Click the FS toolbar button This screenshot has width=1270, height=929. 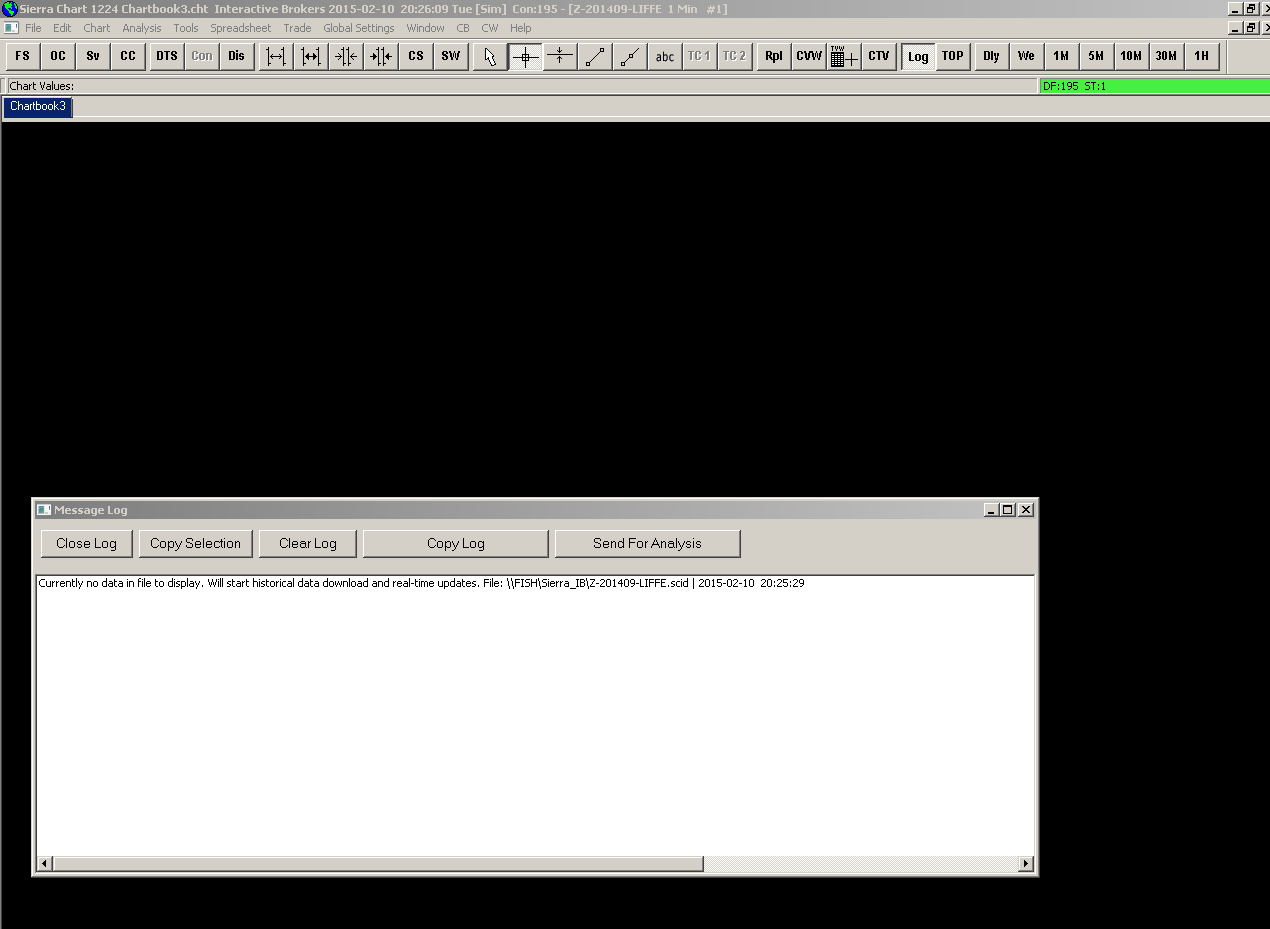23,56
